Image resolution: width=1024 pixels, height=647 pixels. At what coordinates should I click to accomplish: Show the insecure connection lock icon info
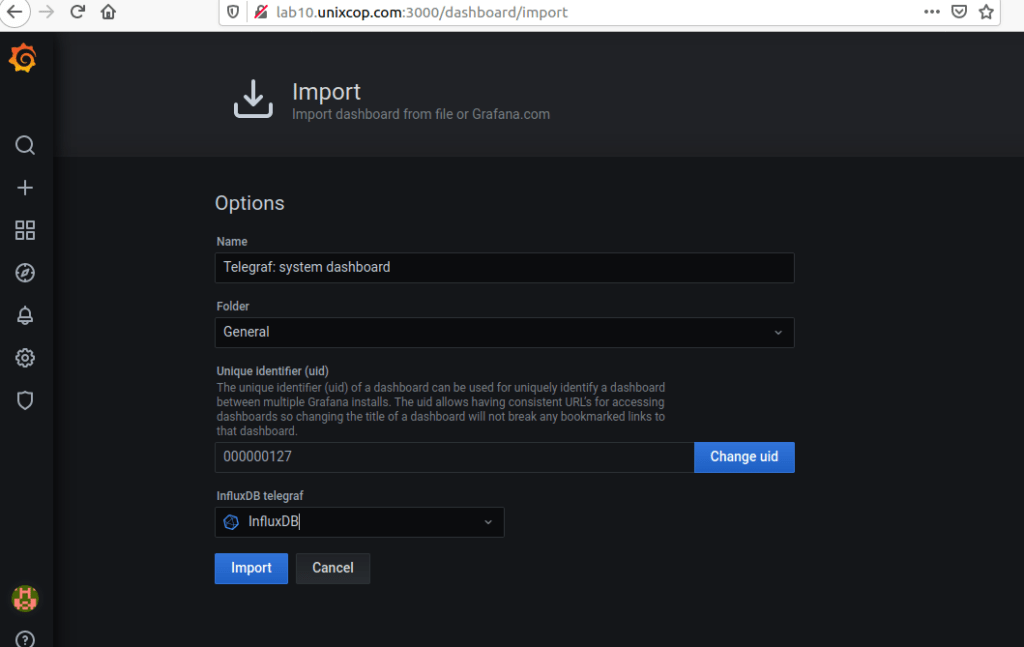click(261, 12)
